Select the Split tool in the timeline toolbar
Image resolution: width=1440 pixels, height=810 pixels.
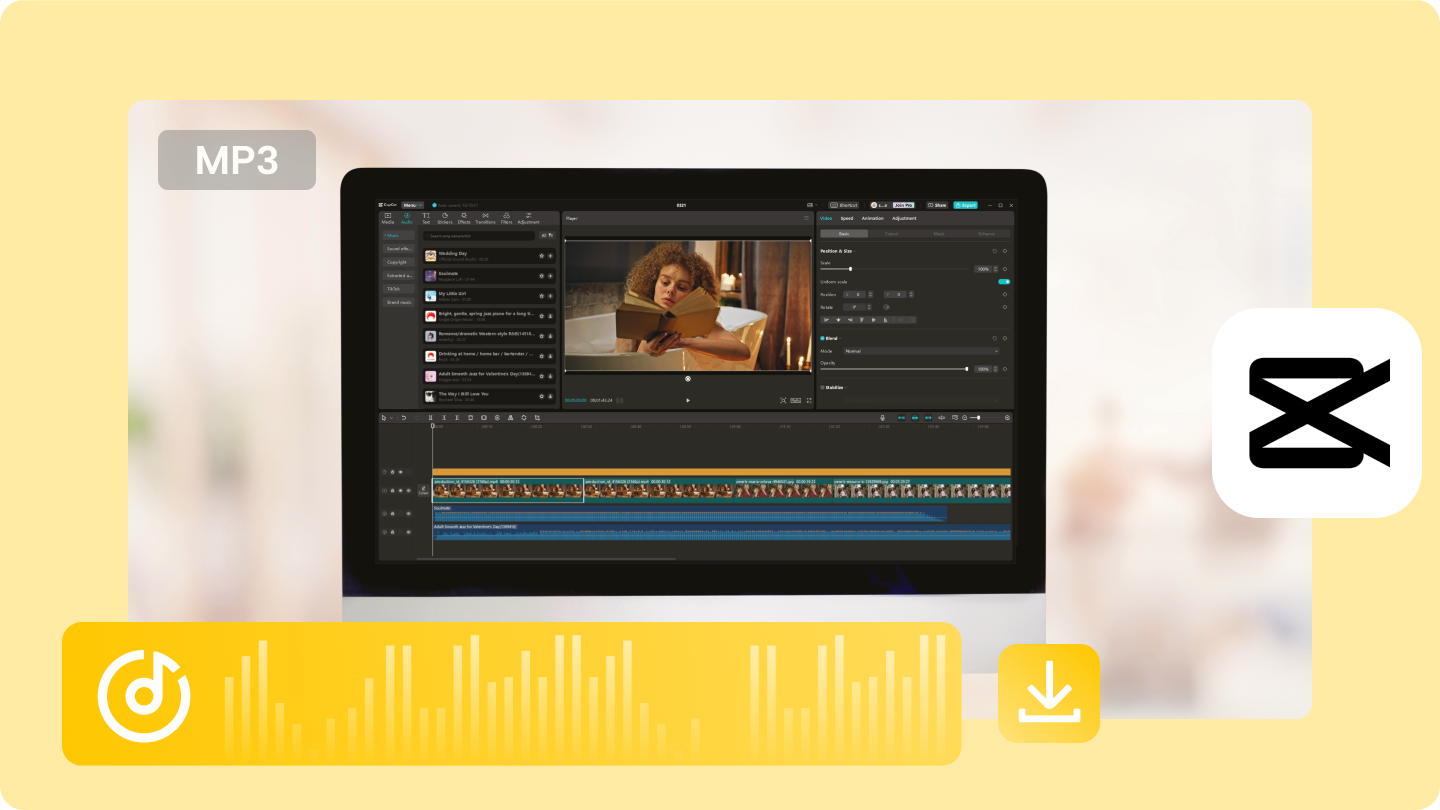click(431, 418)
